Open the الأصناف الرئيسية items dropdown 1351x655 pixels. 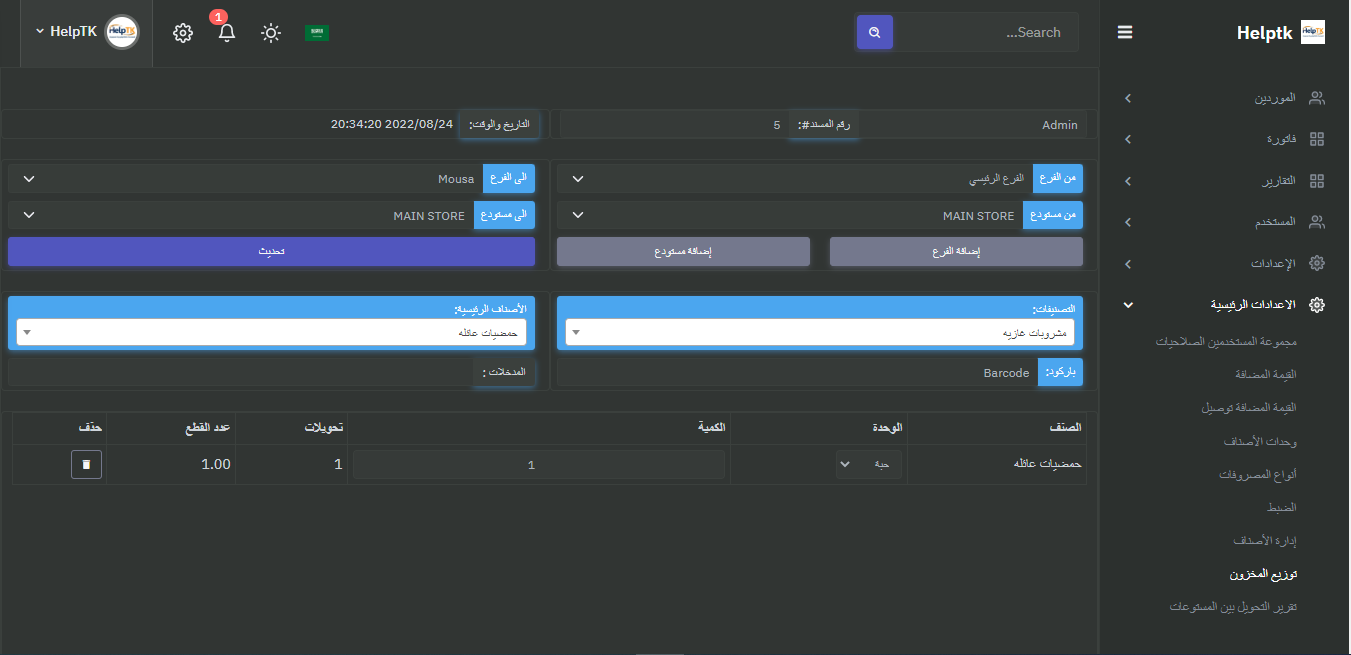[271, 333]
